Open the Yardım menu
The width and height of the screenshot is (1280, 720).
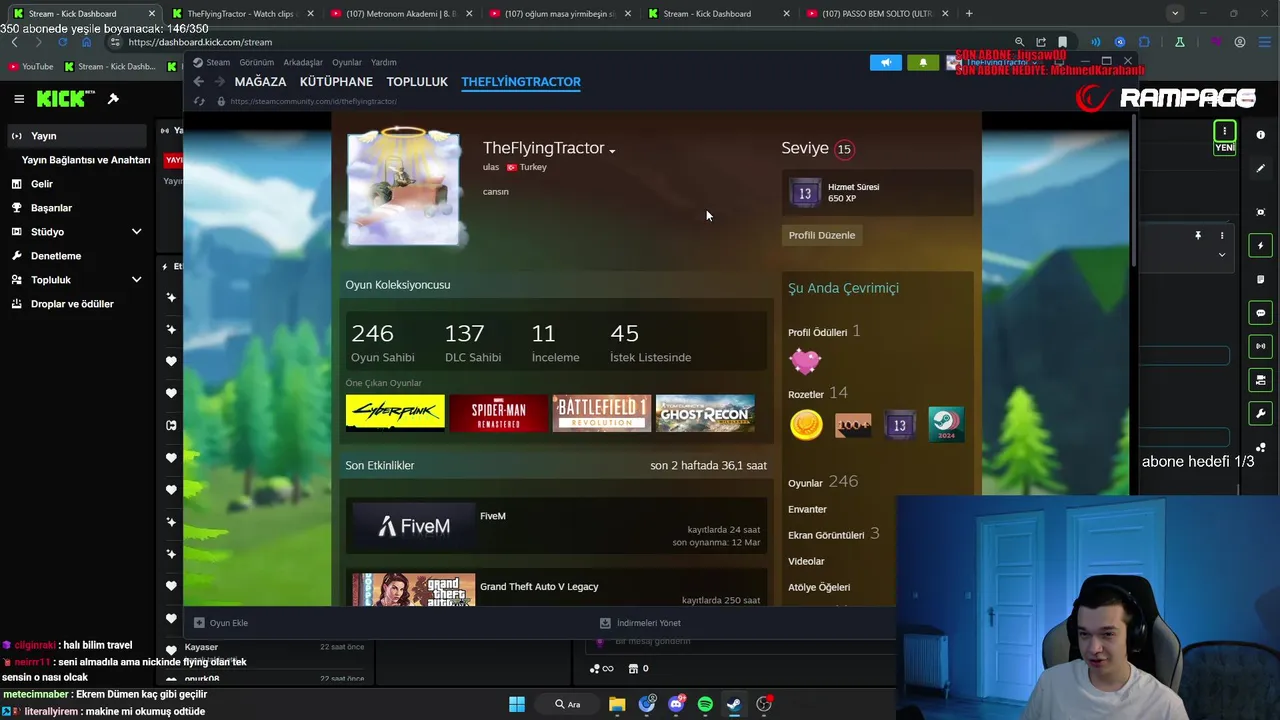384,62
